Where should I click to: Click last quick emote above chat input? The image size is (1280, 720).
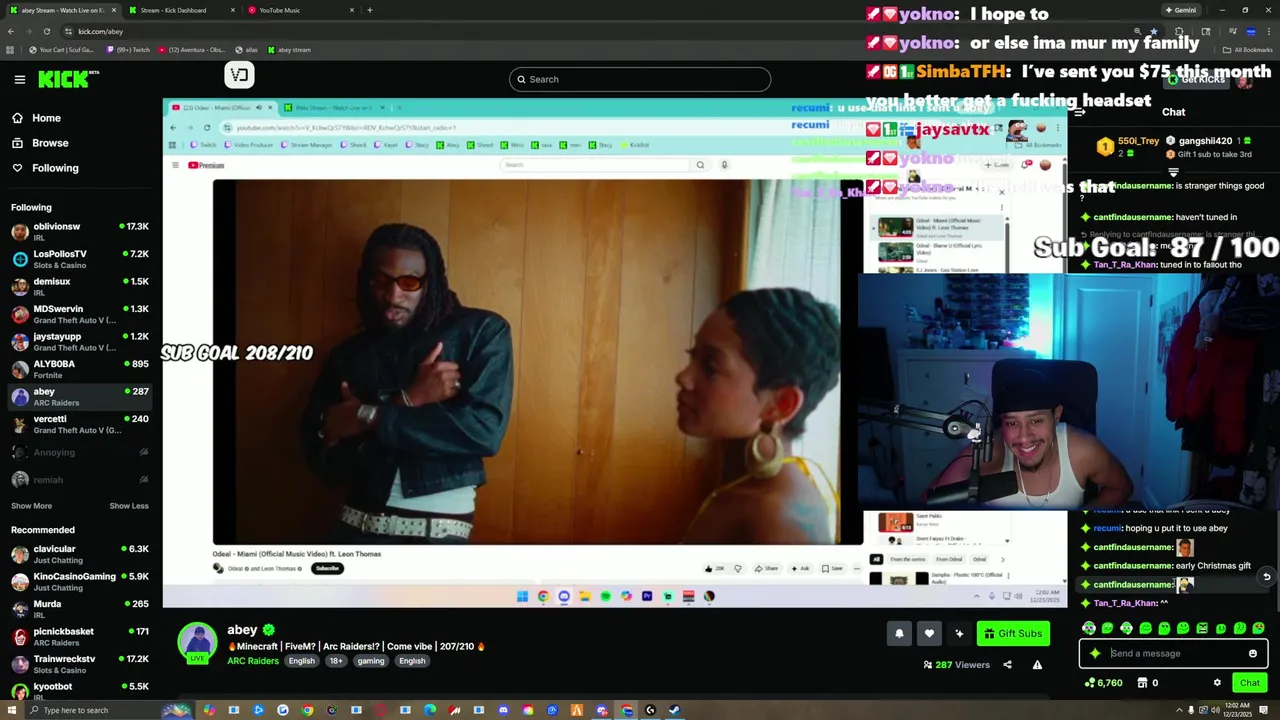click(x=1259, y=628)
